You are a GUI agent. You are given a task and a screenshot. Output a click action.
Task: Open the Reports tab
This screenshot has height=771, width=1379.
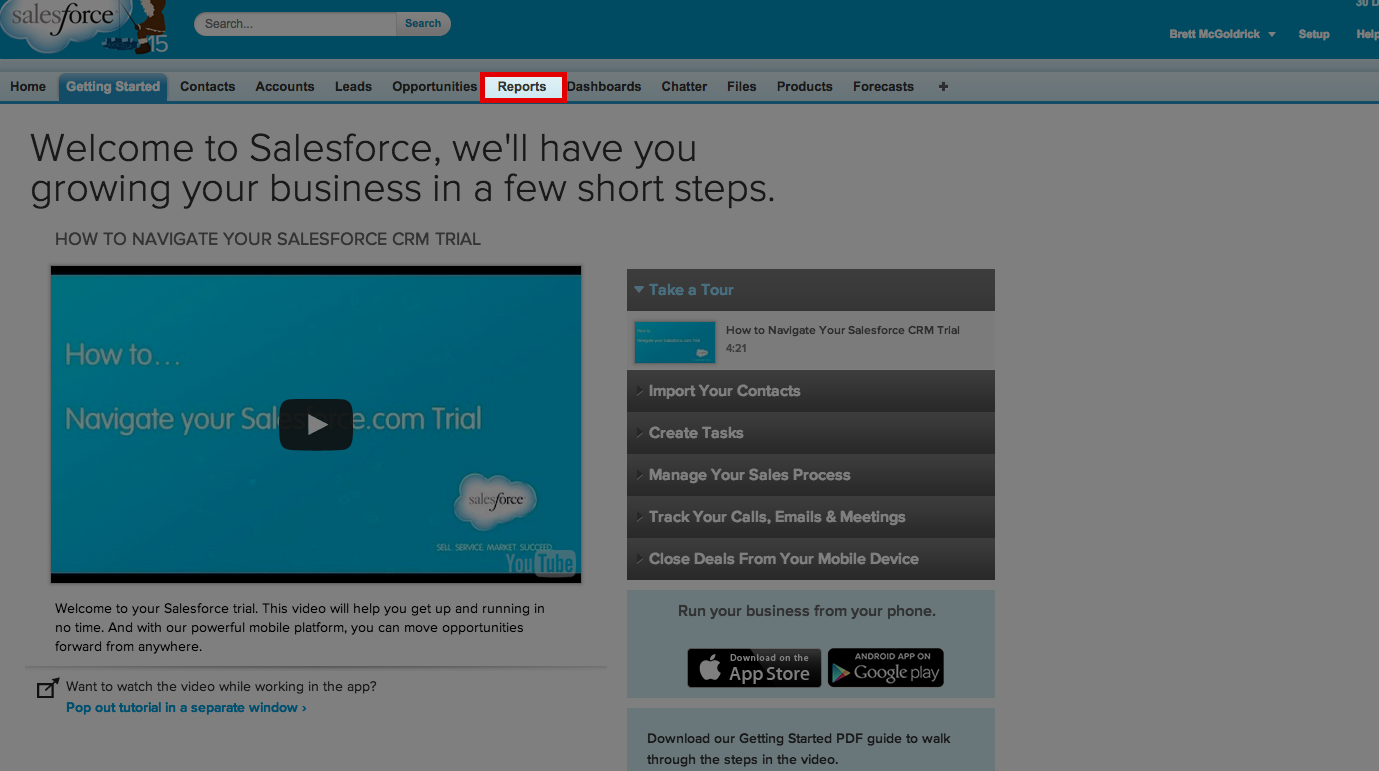pyautogui.click(x=523, y=87)
